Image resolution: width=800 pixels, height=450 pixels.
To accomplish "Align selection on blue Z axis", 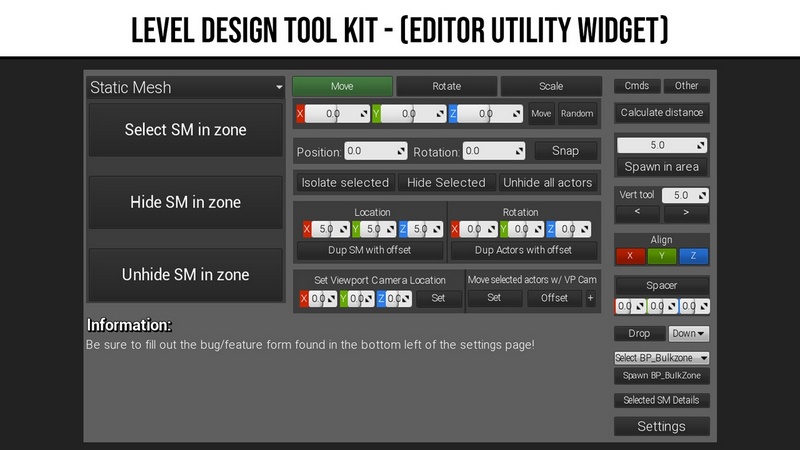I will pos(694,256).
